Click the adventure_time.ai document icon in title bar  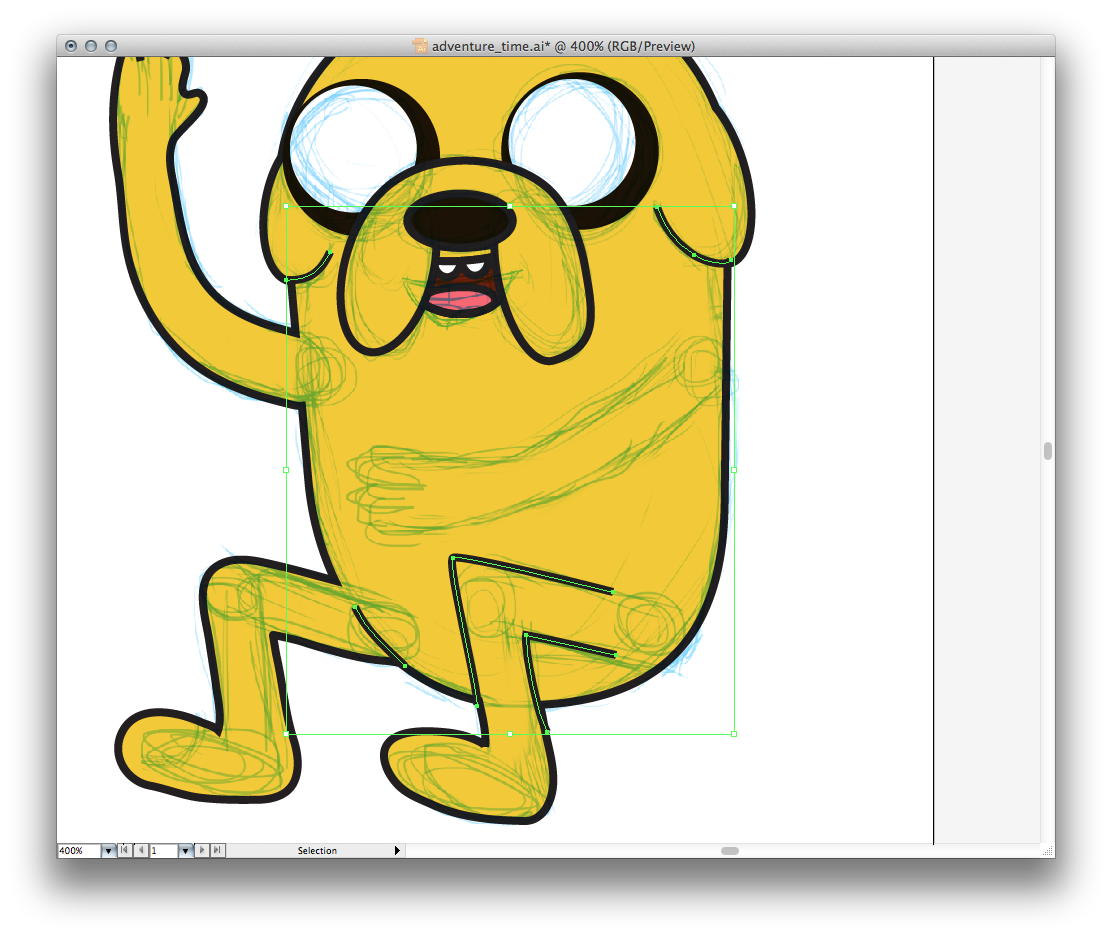point(420,46)
